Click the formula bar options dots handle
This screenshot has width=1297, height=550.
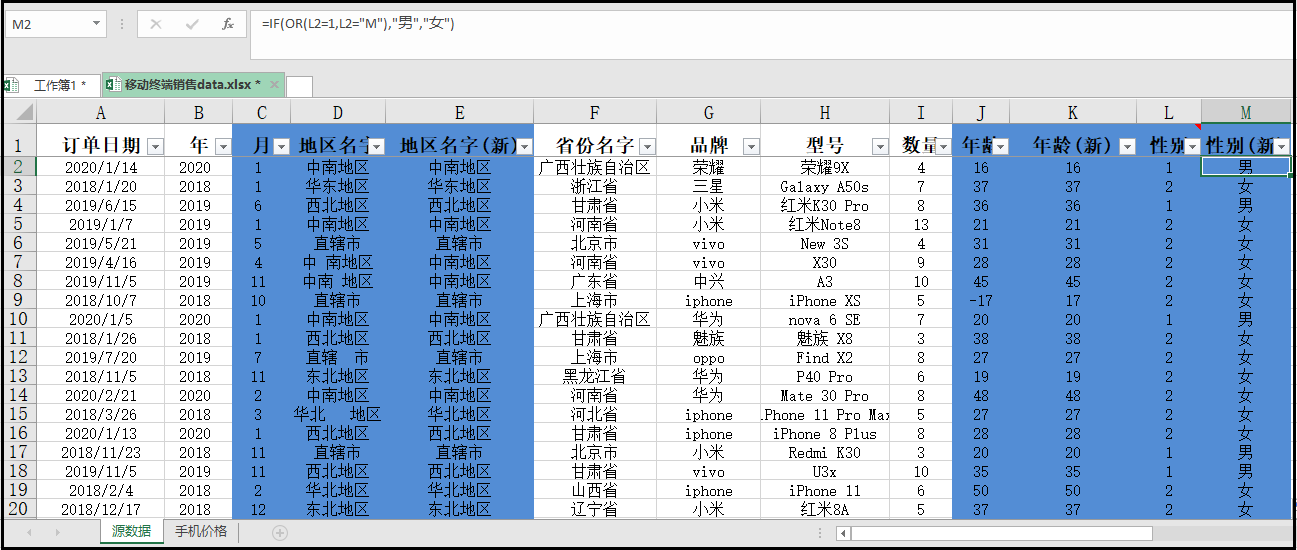click(121, 24)
